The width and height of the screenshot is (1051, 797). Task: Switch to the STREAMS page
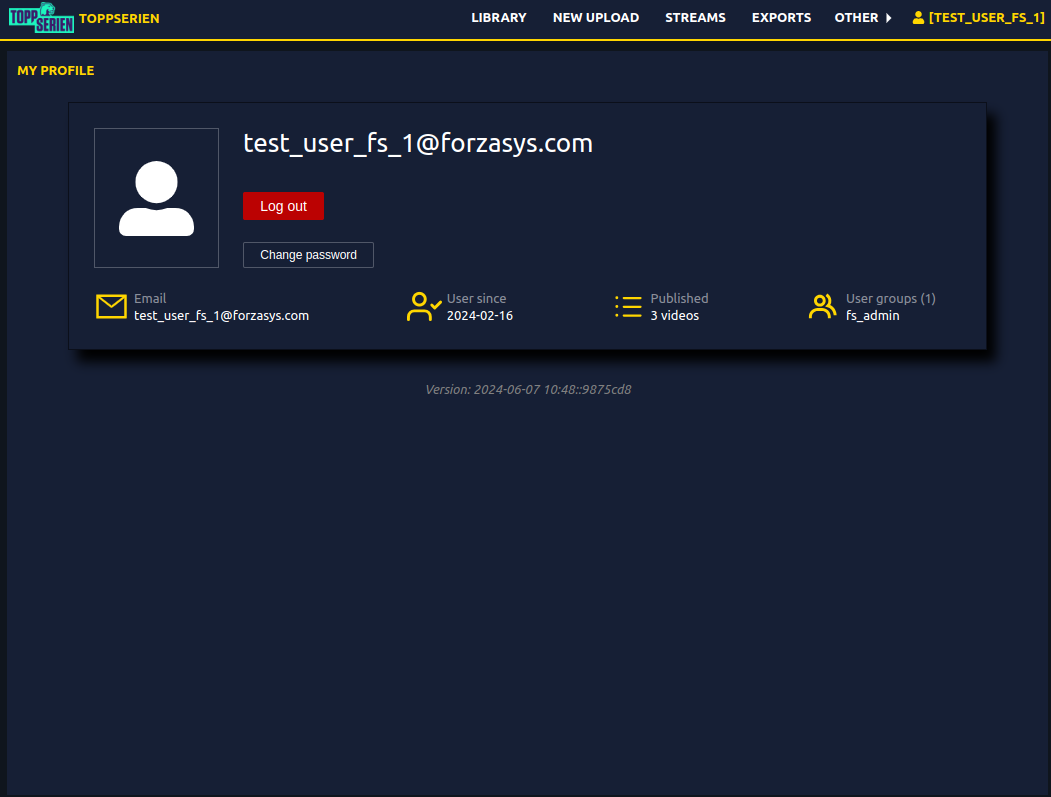click(x=695, y=17)
